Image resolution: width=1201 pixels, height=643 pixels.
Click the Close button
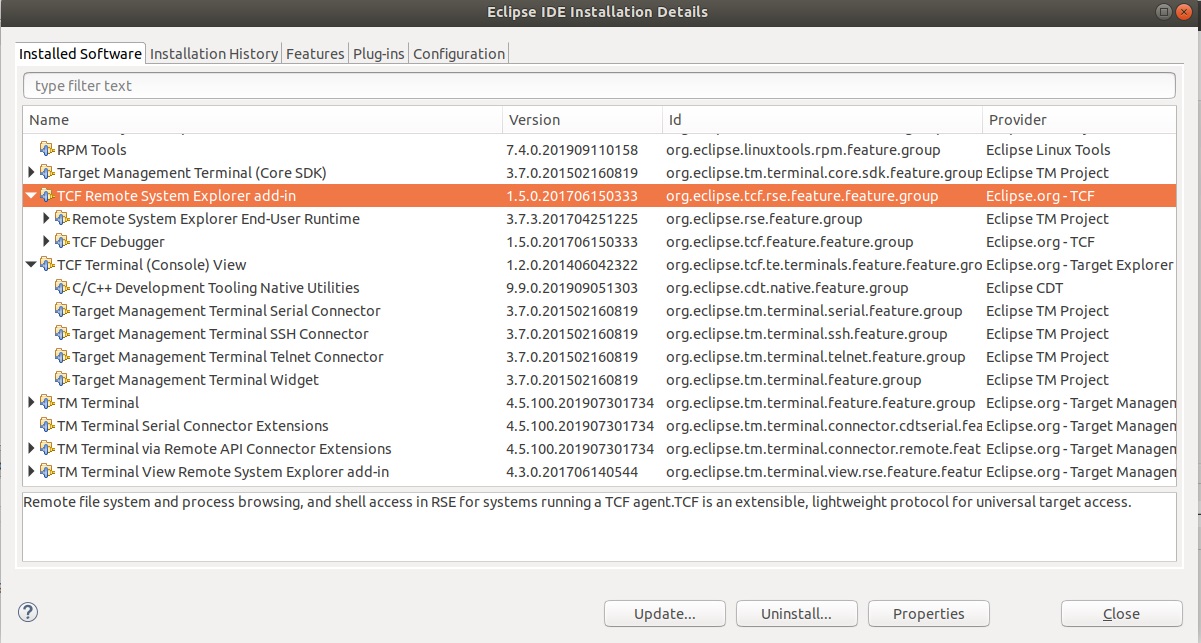coord(1121,613)
